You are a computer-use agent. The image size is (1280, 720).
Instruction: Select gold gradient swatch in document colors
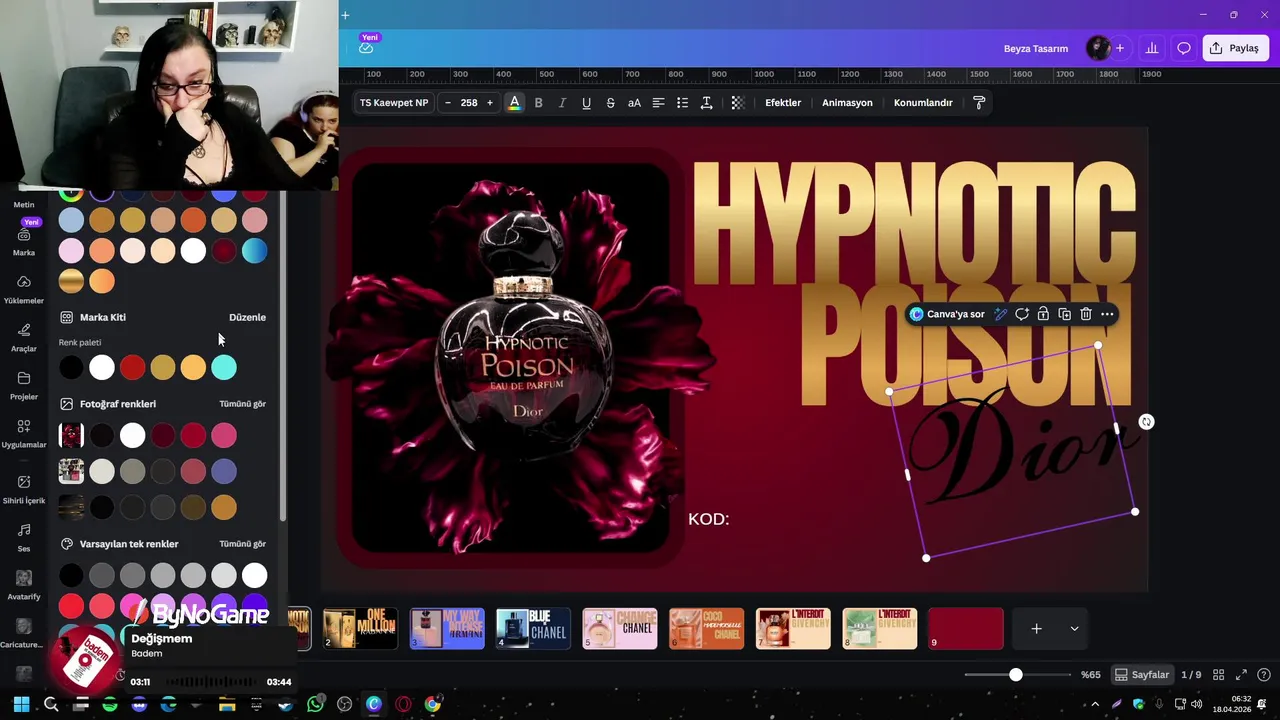[71, 281]
